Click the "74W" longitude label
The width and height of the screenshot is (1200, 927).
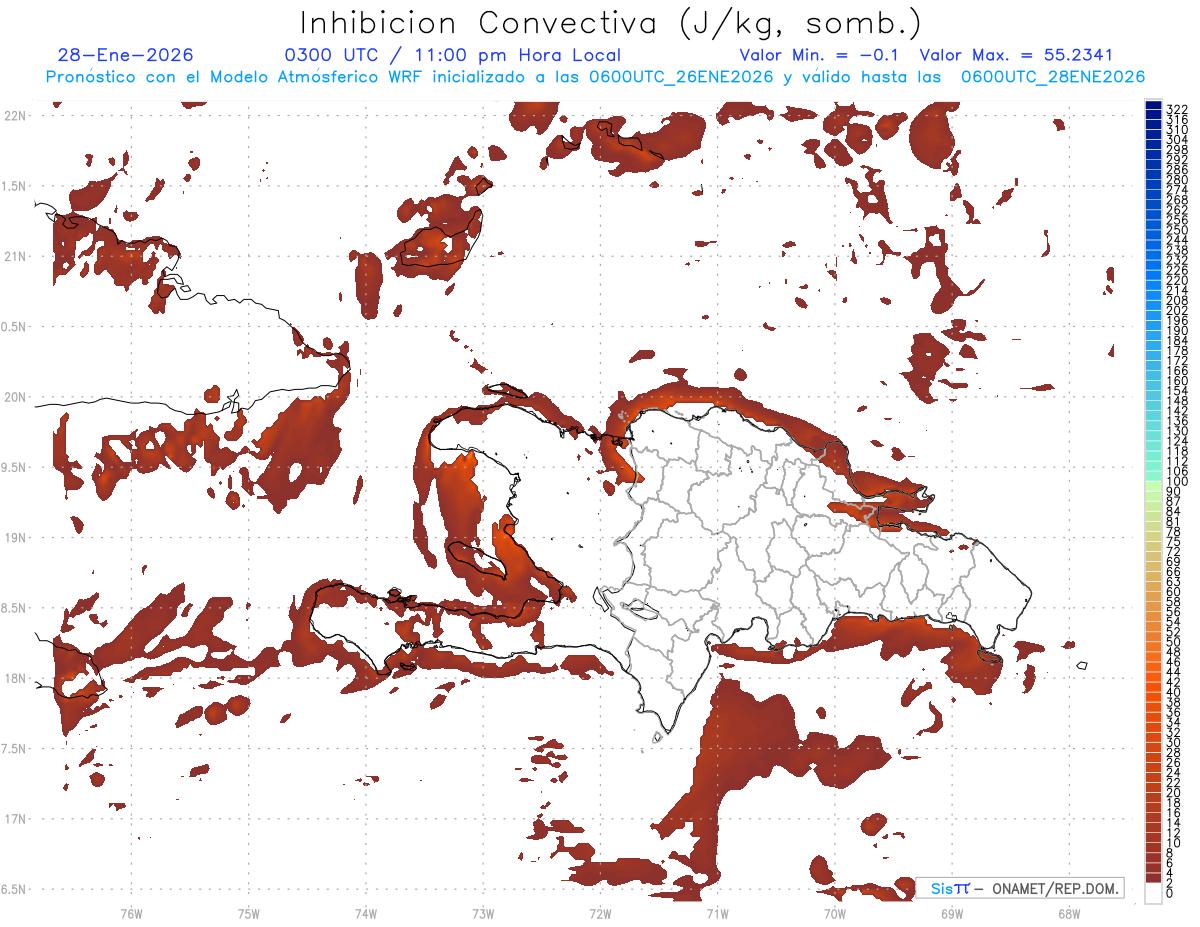click(366, 913)
